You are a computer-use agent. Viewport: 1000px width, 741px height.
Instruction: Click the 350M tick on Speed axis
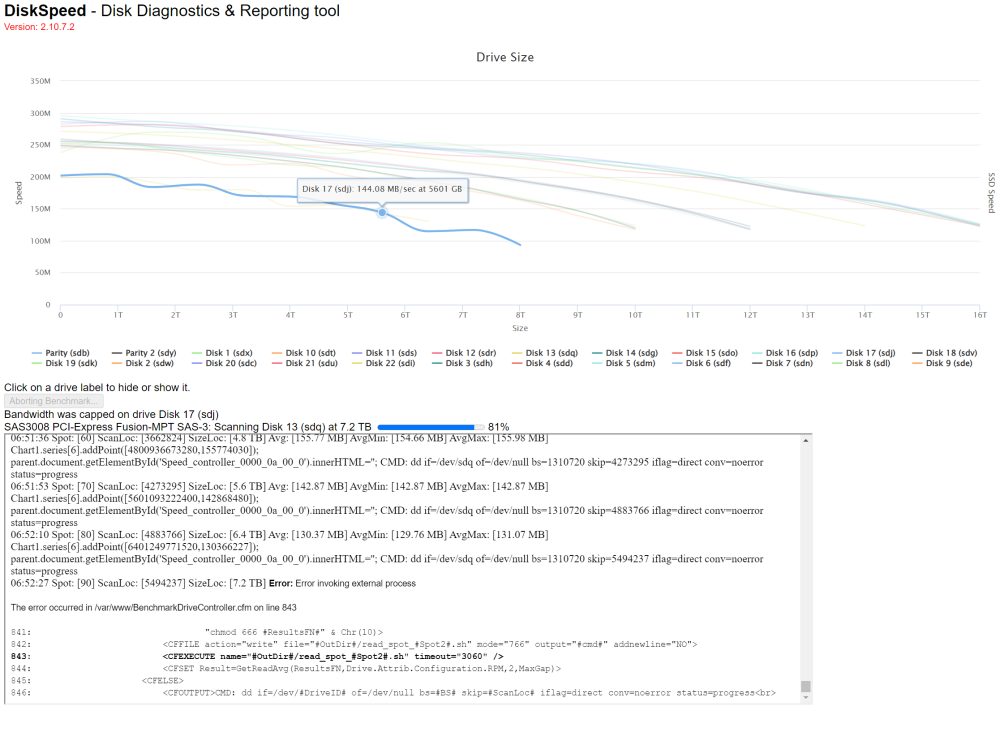(x=40, y=81)
